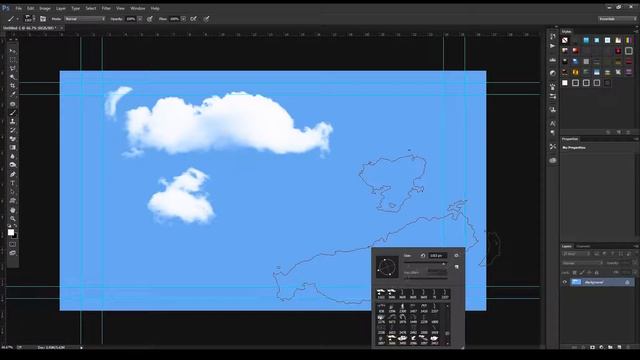640x360 pixels.
Task: Expand the Opacity slider arrow
Action: pyautogui.click(x=140, y=19)
